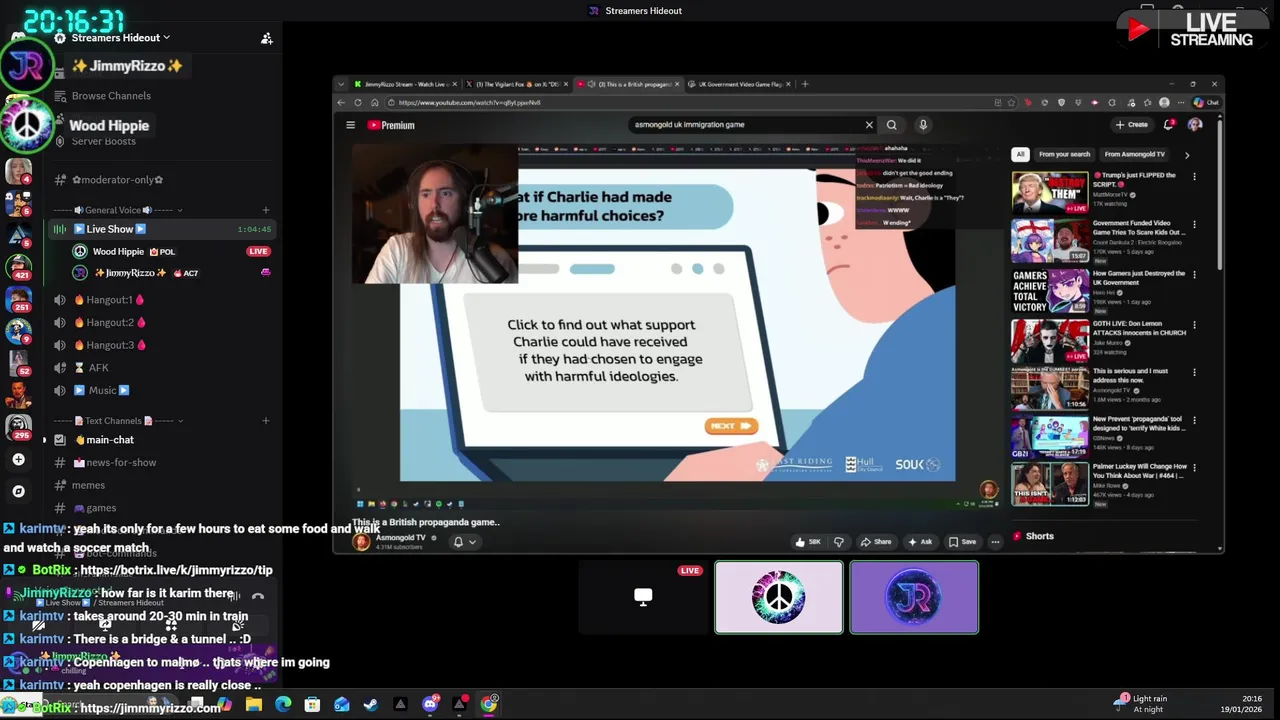Open the Trump's just FLIPPED the SCRIPT thumbnail
1280x720 pixels.
point(1050,192)
